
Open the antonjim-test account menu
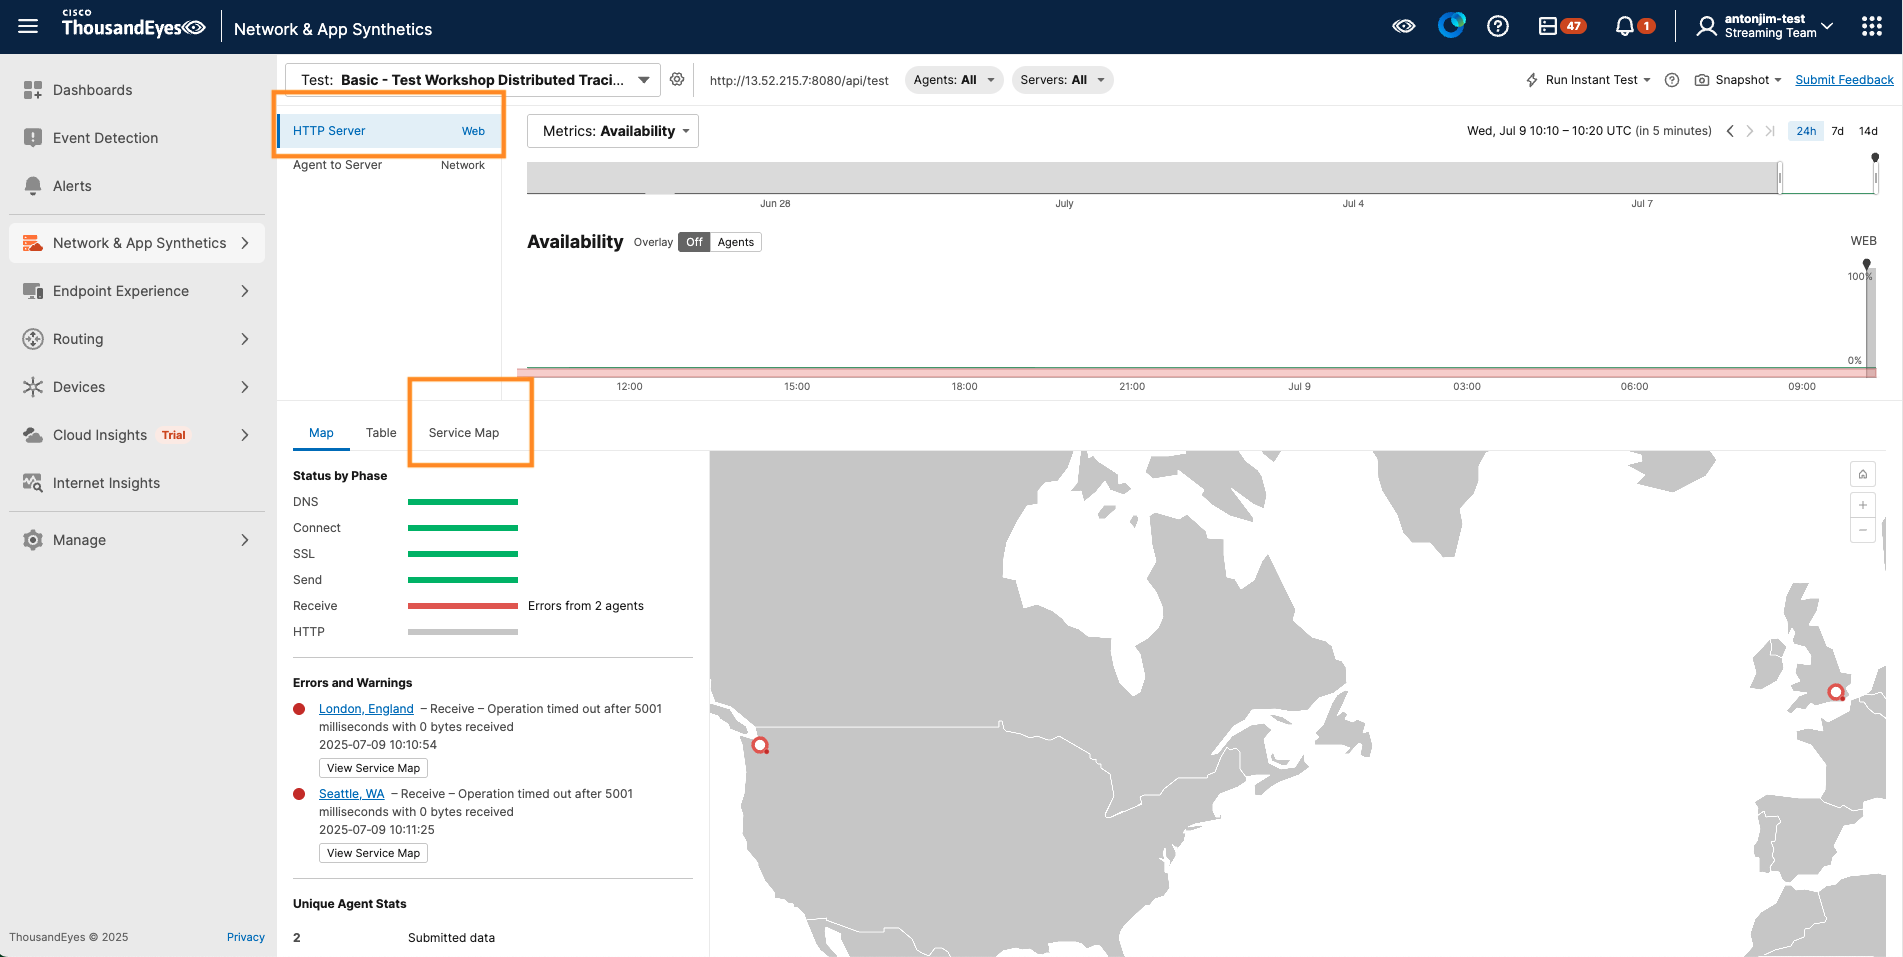pyautogui.click(x=1765, y=27)
